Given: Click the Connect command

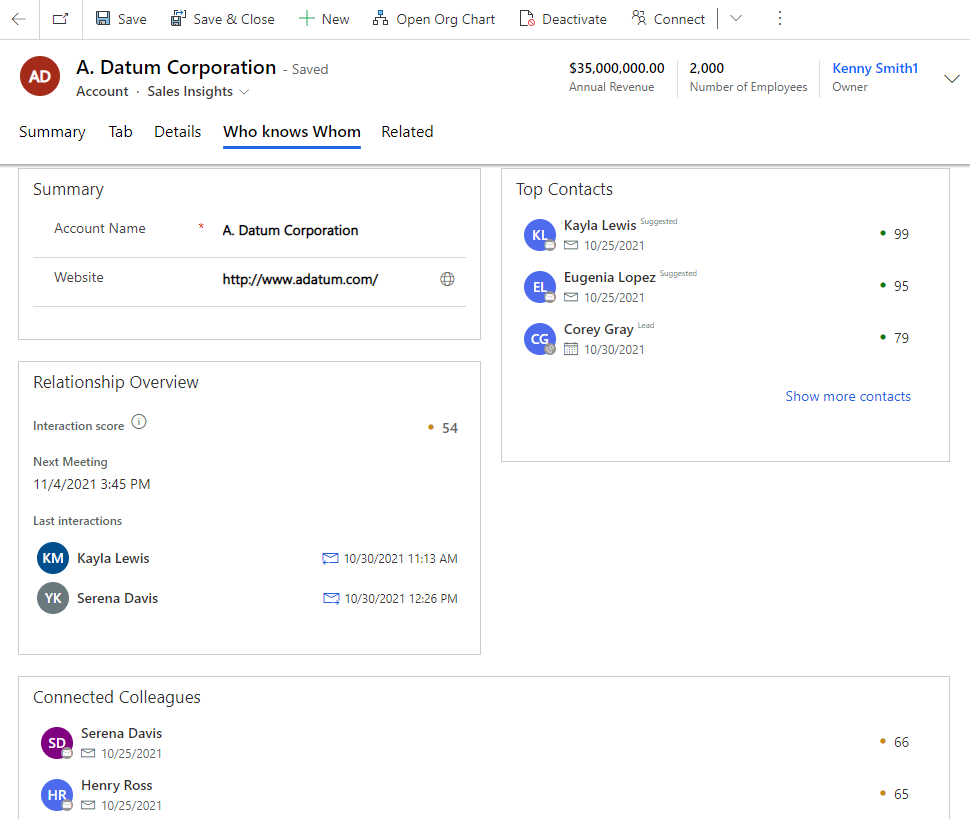Looking at the screenshot, I should click(668, 19).
